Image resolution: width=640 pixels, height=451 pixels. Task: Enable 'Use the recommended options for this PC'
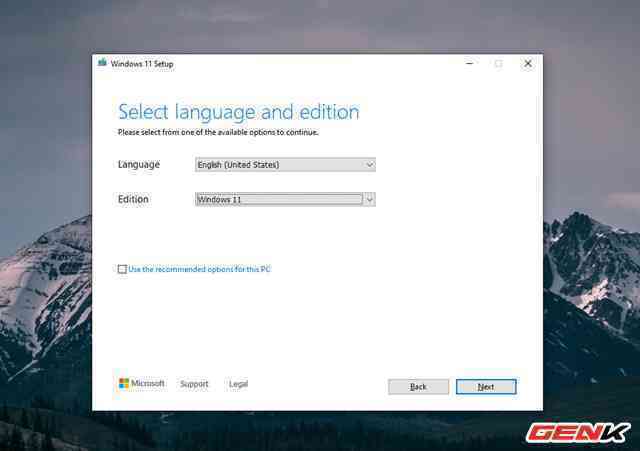[122, 269]
